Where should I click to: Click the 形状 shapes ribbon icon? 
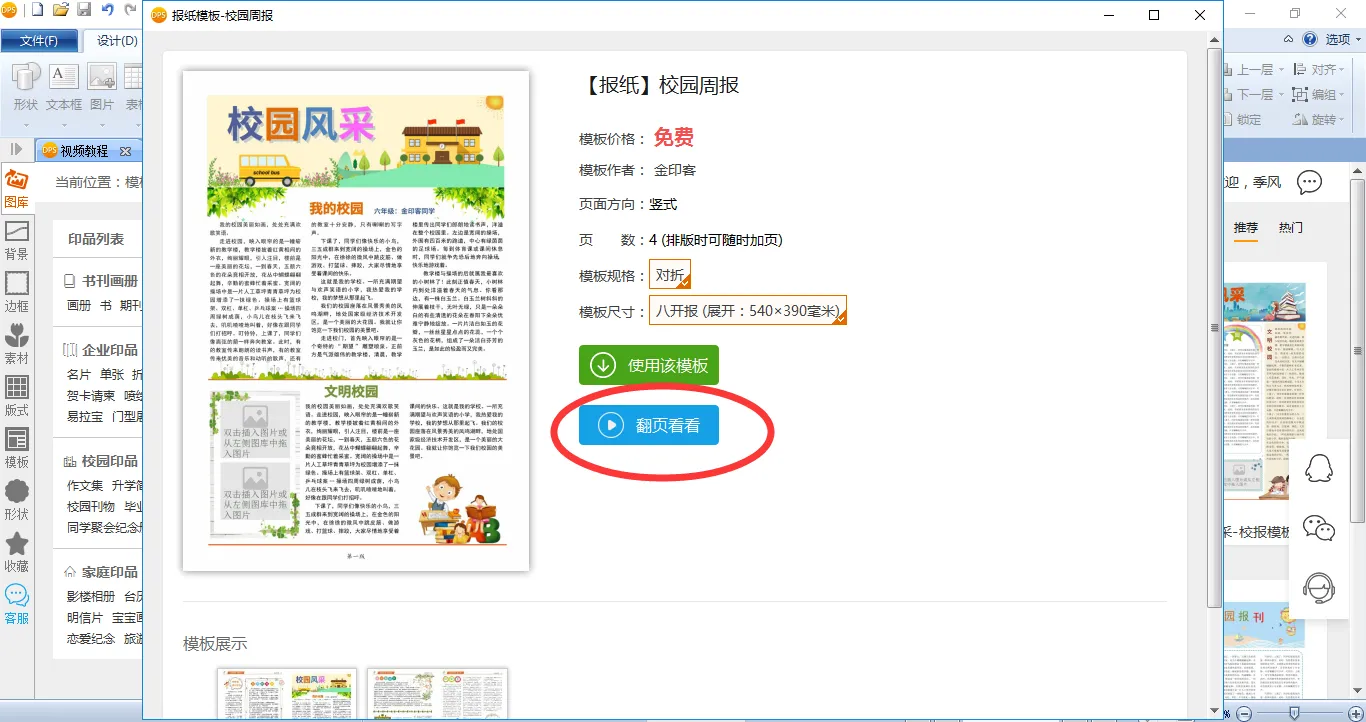tap(26, 77)
